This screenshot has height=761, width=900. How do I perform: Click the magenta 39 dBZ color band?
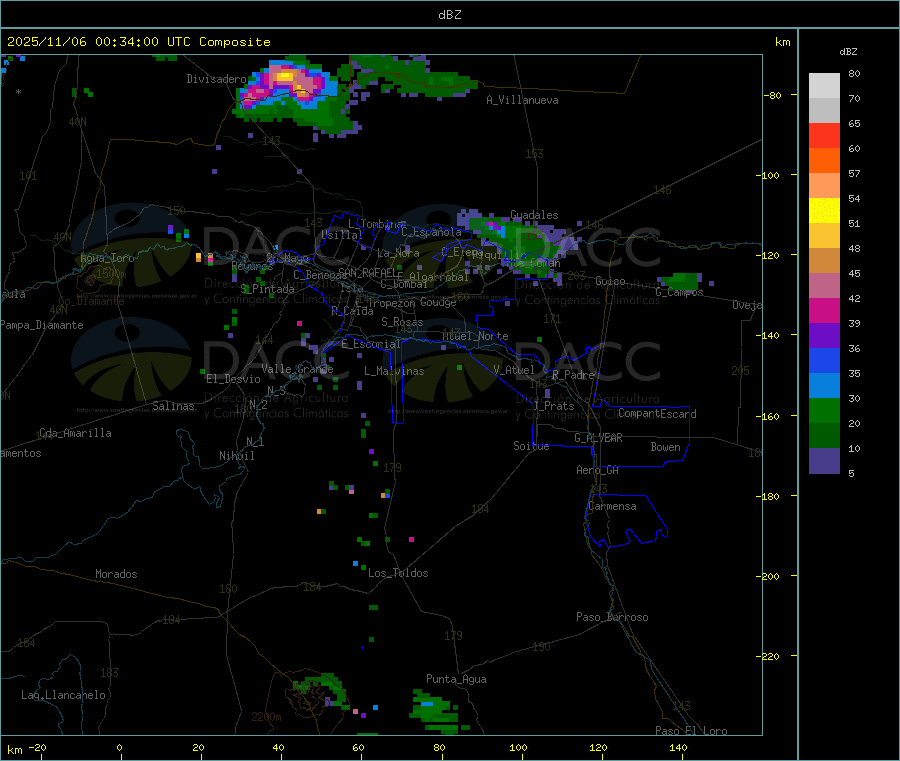824,310
